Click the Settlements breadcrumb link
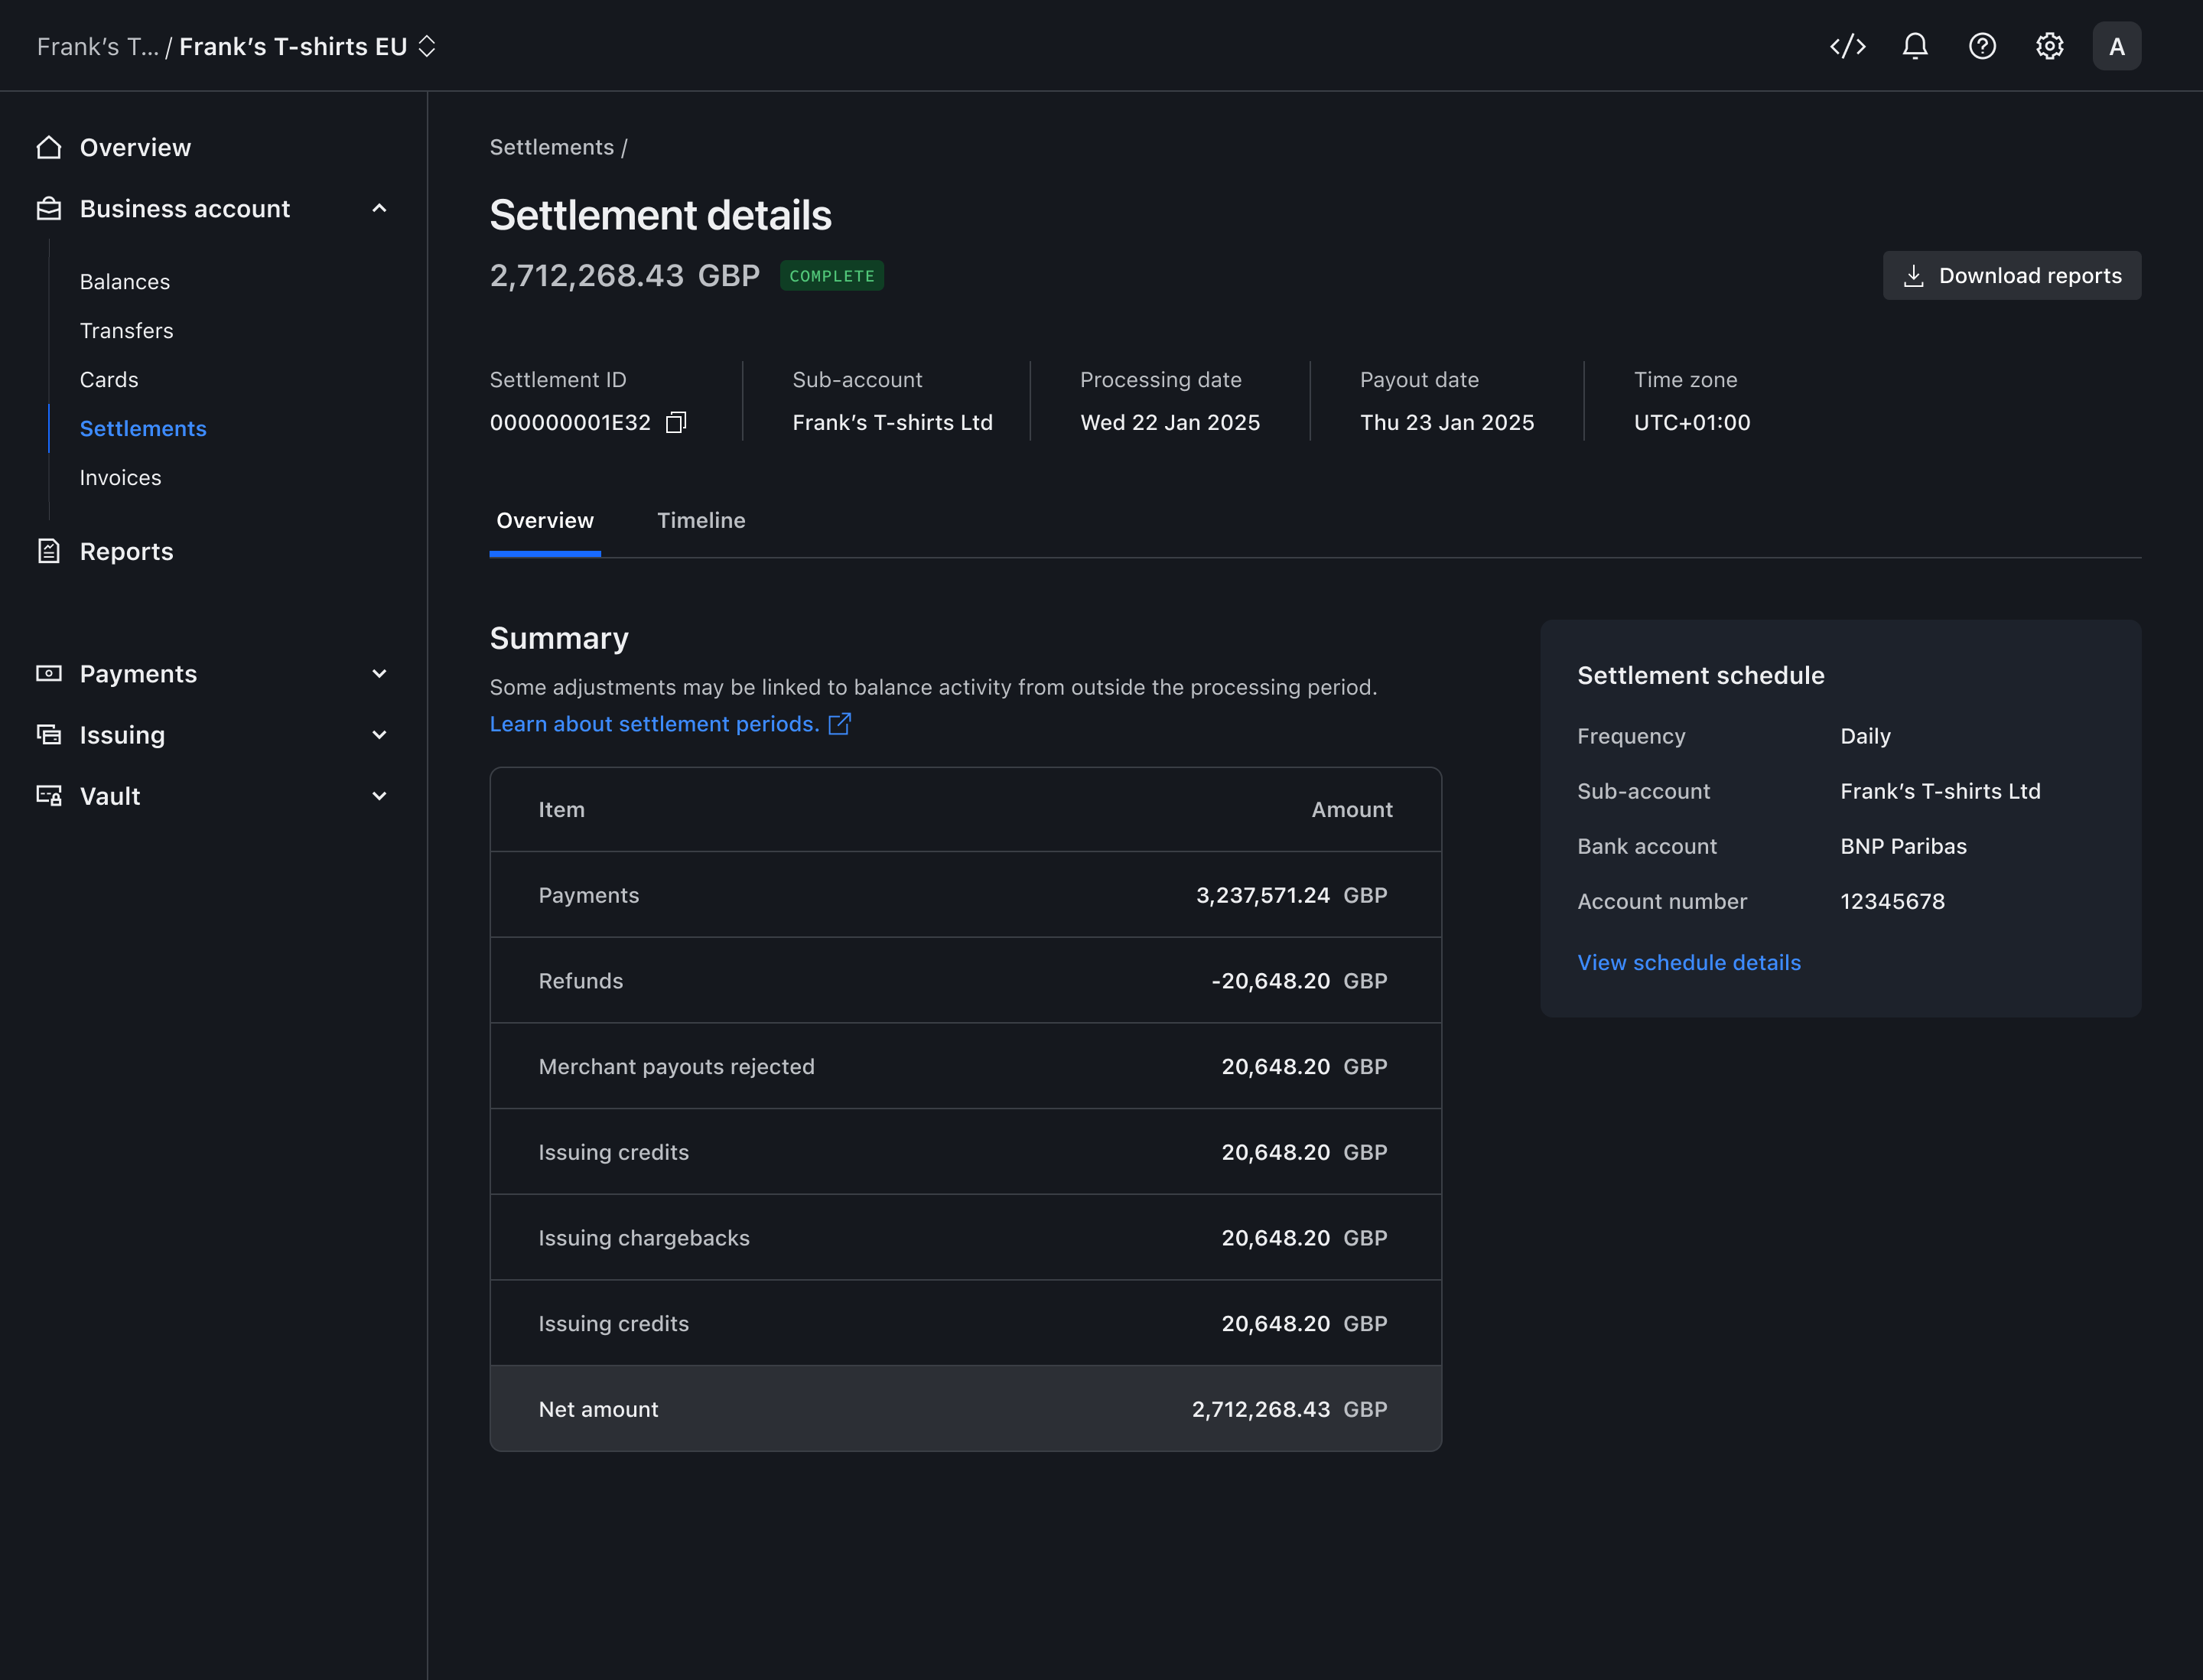The width and height of the screenshot is (2203, 1680). coord(551,147)
